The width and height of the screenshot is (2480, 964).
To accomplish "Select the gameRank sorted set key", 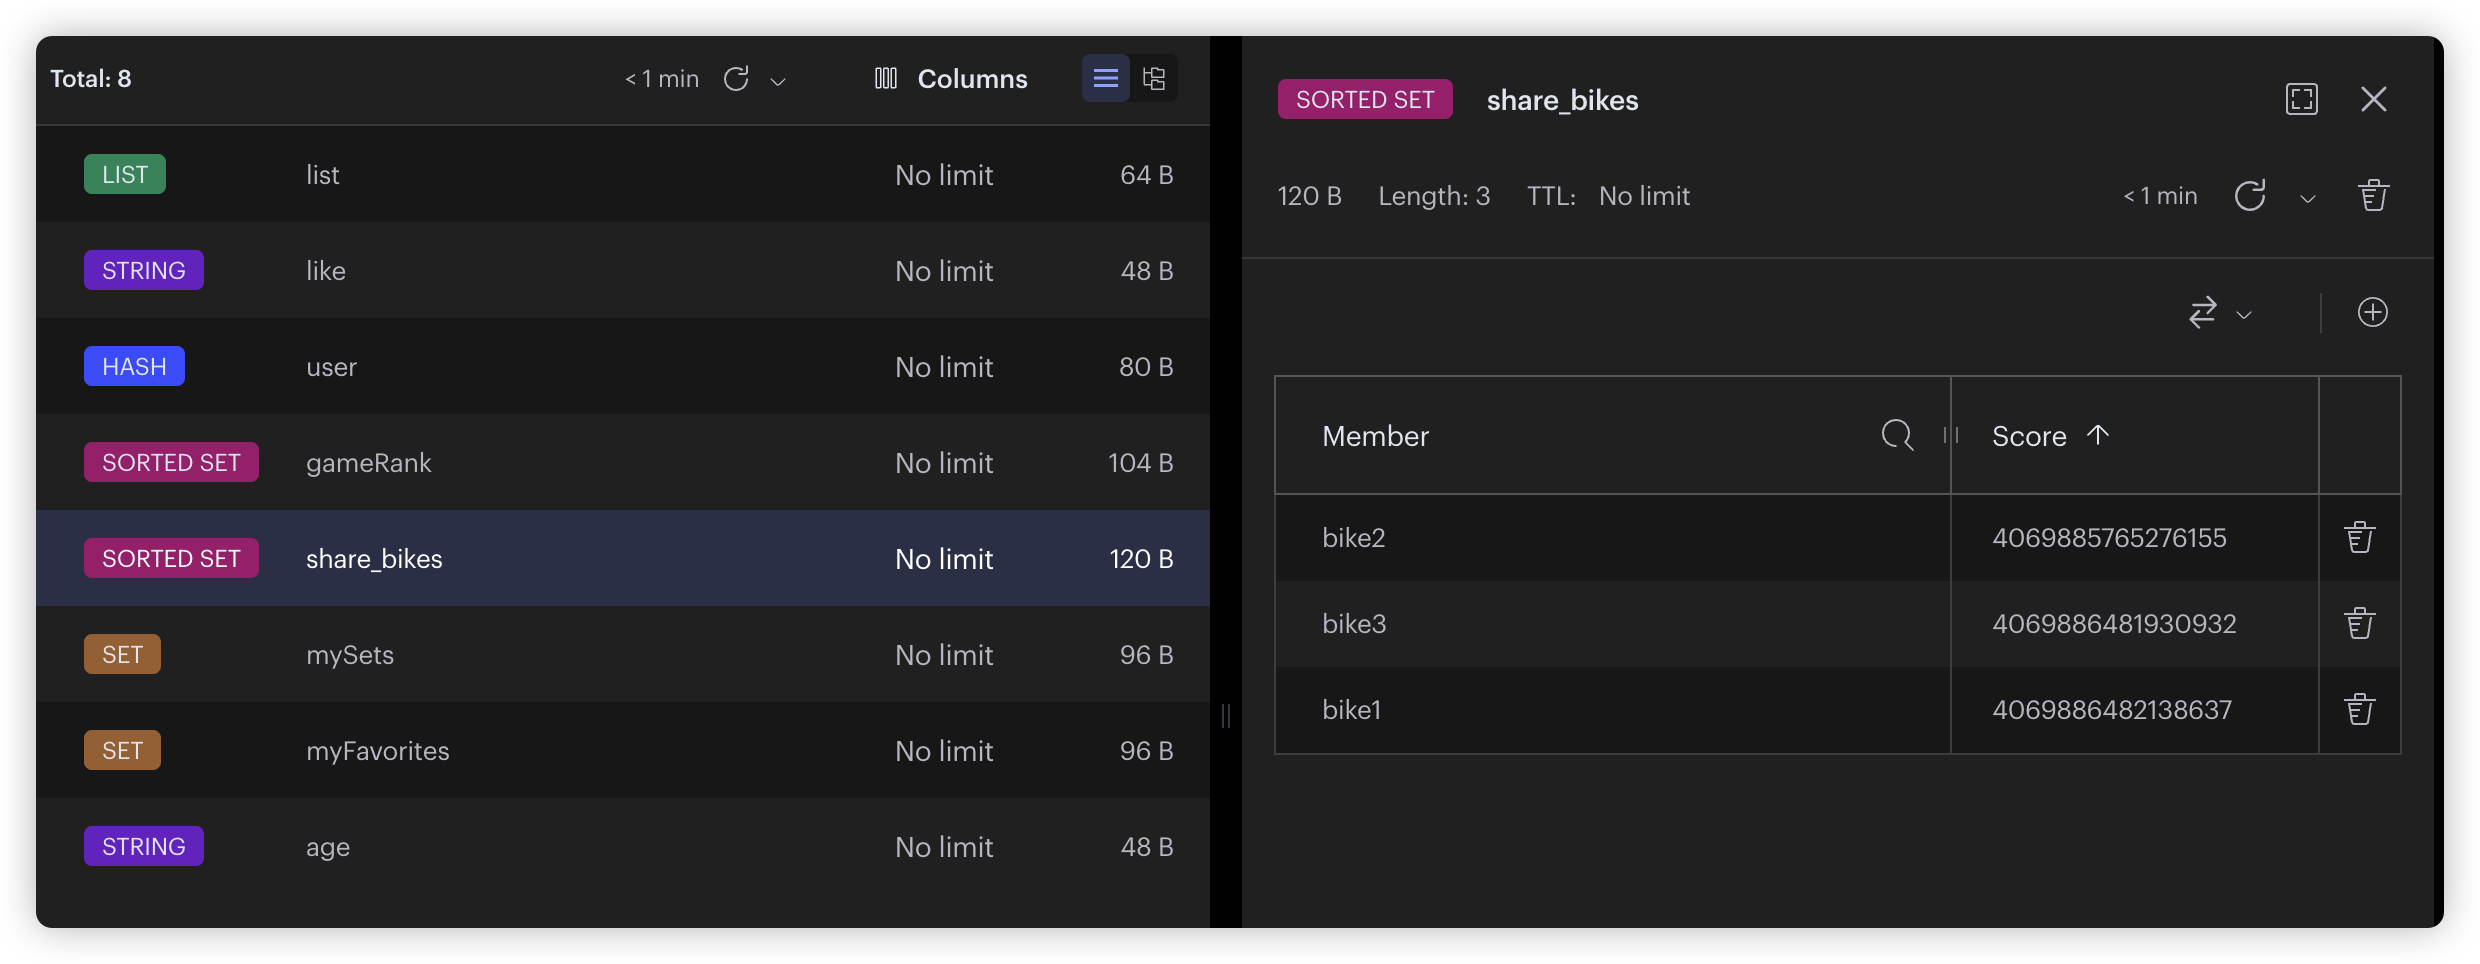I will point(368,463).
